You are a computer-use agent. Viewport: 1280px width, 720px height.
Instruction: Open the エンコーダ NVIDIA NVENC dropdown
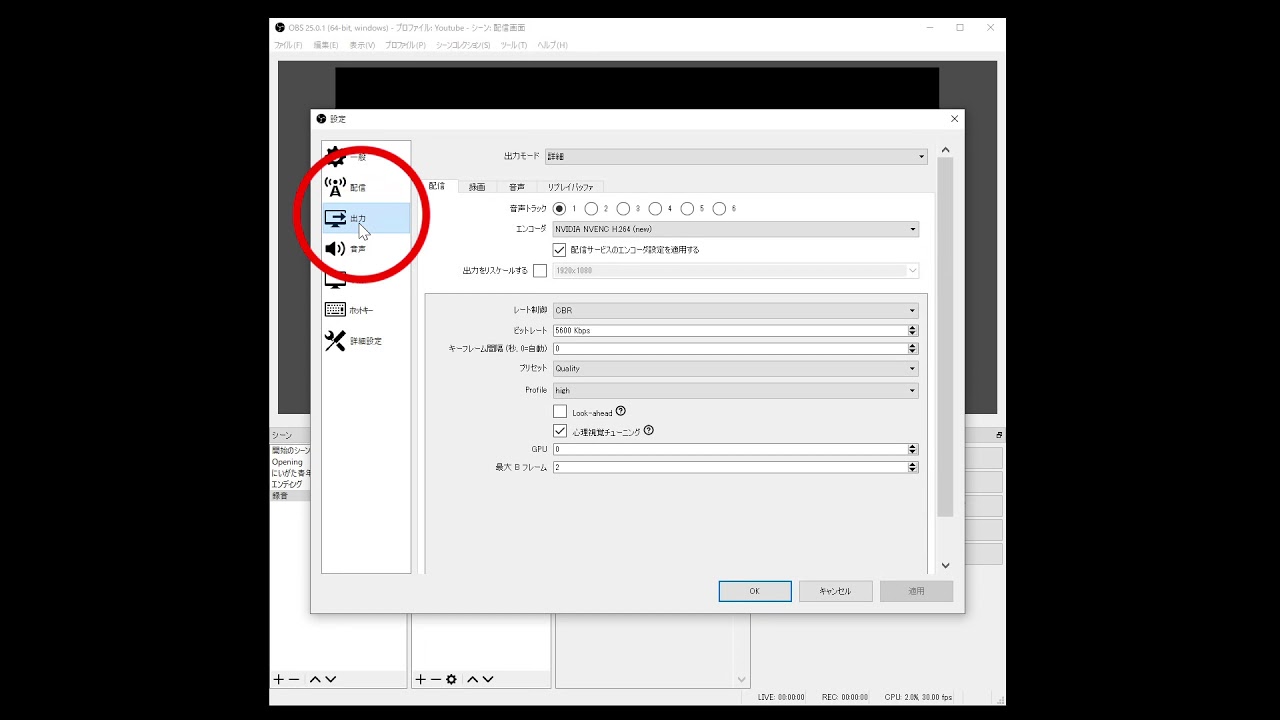pyautogui.click(x=736, y=229)
